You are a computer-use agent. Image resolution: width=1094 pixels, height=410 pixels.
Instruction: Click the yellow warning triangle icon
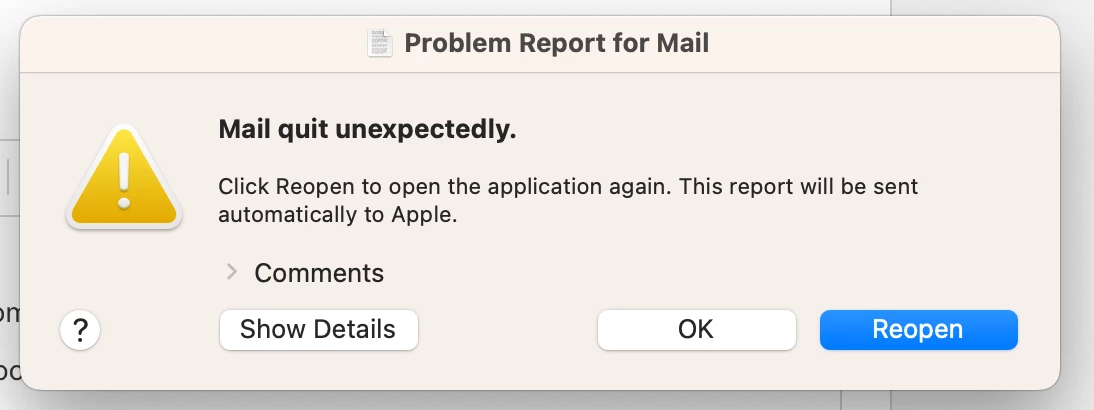[x=124, y=180]
